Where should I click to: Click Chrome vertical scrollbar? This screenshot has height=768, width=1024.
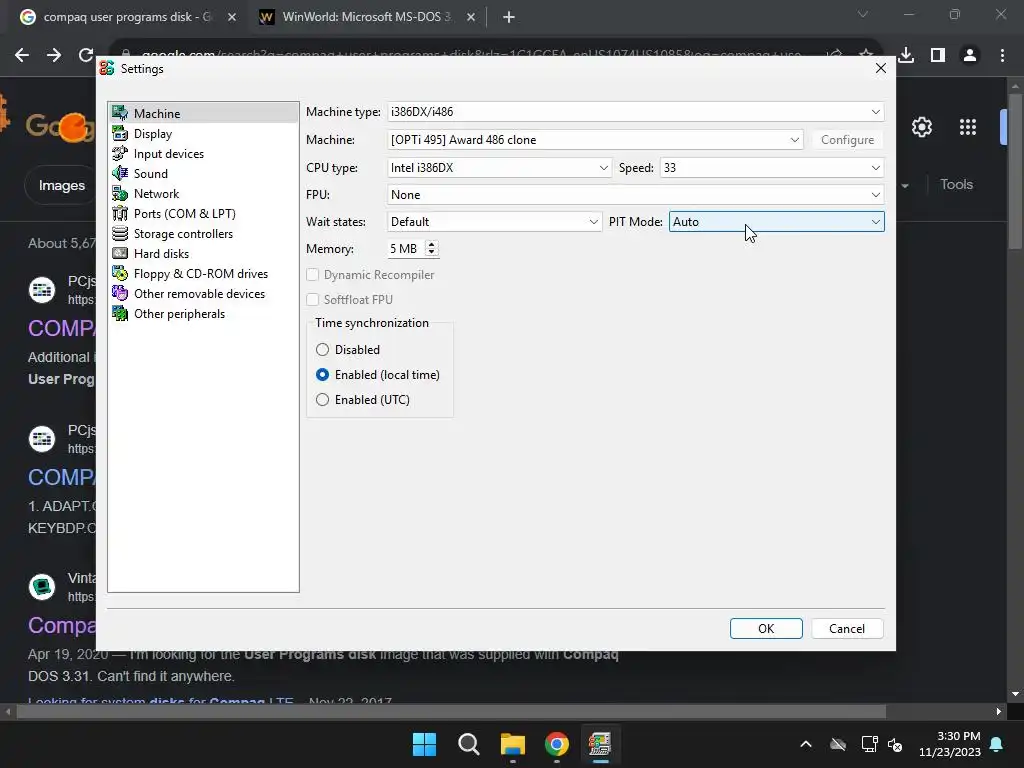click(1014, 170)
